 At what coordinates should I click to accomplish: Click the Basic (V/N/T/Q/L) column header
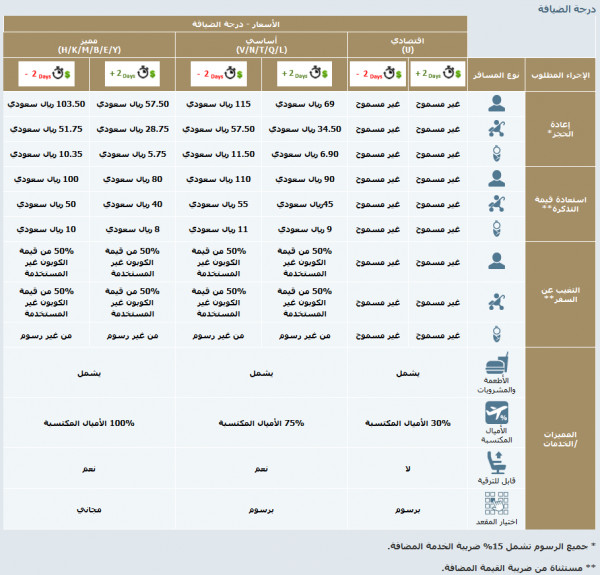coord(262,44)
